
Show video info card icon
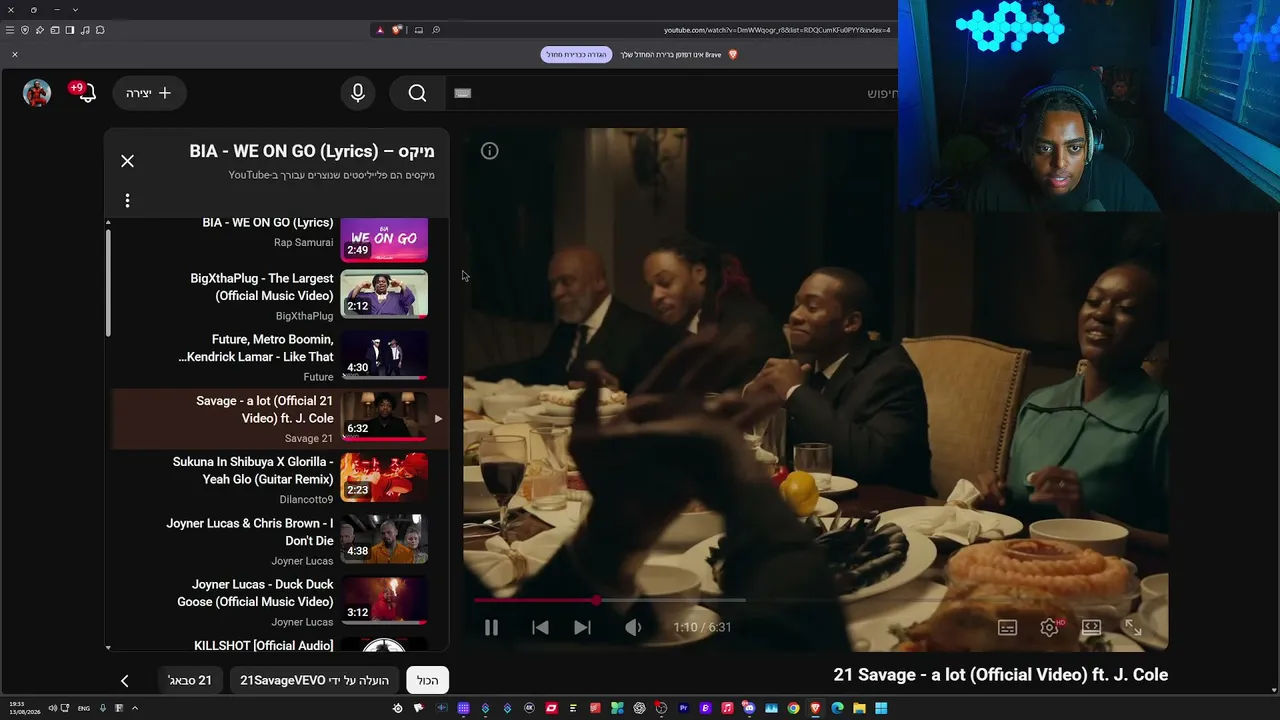pos(489,151)
